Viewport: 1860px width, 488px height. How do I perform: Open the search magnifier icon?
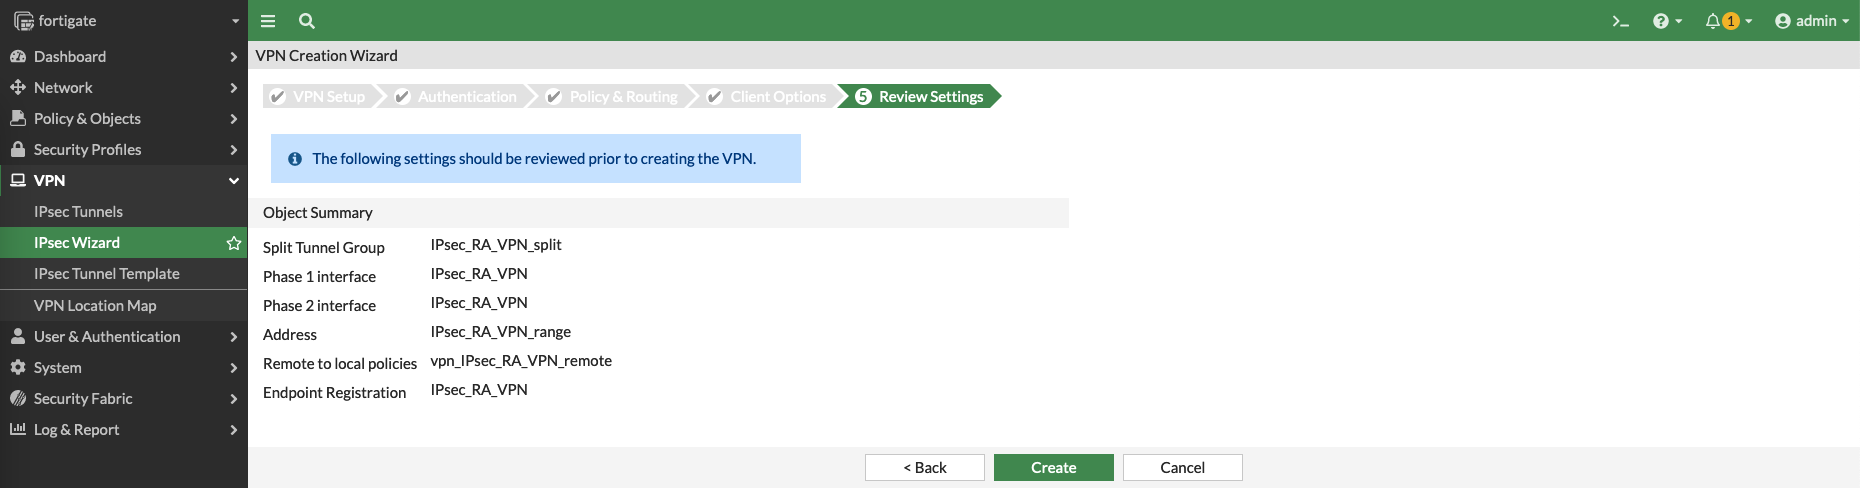307,21
